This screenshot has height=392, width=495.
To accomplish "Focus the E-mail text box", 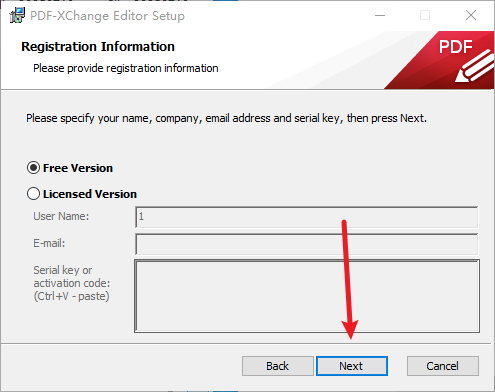I will point(307,244).
